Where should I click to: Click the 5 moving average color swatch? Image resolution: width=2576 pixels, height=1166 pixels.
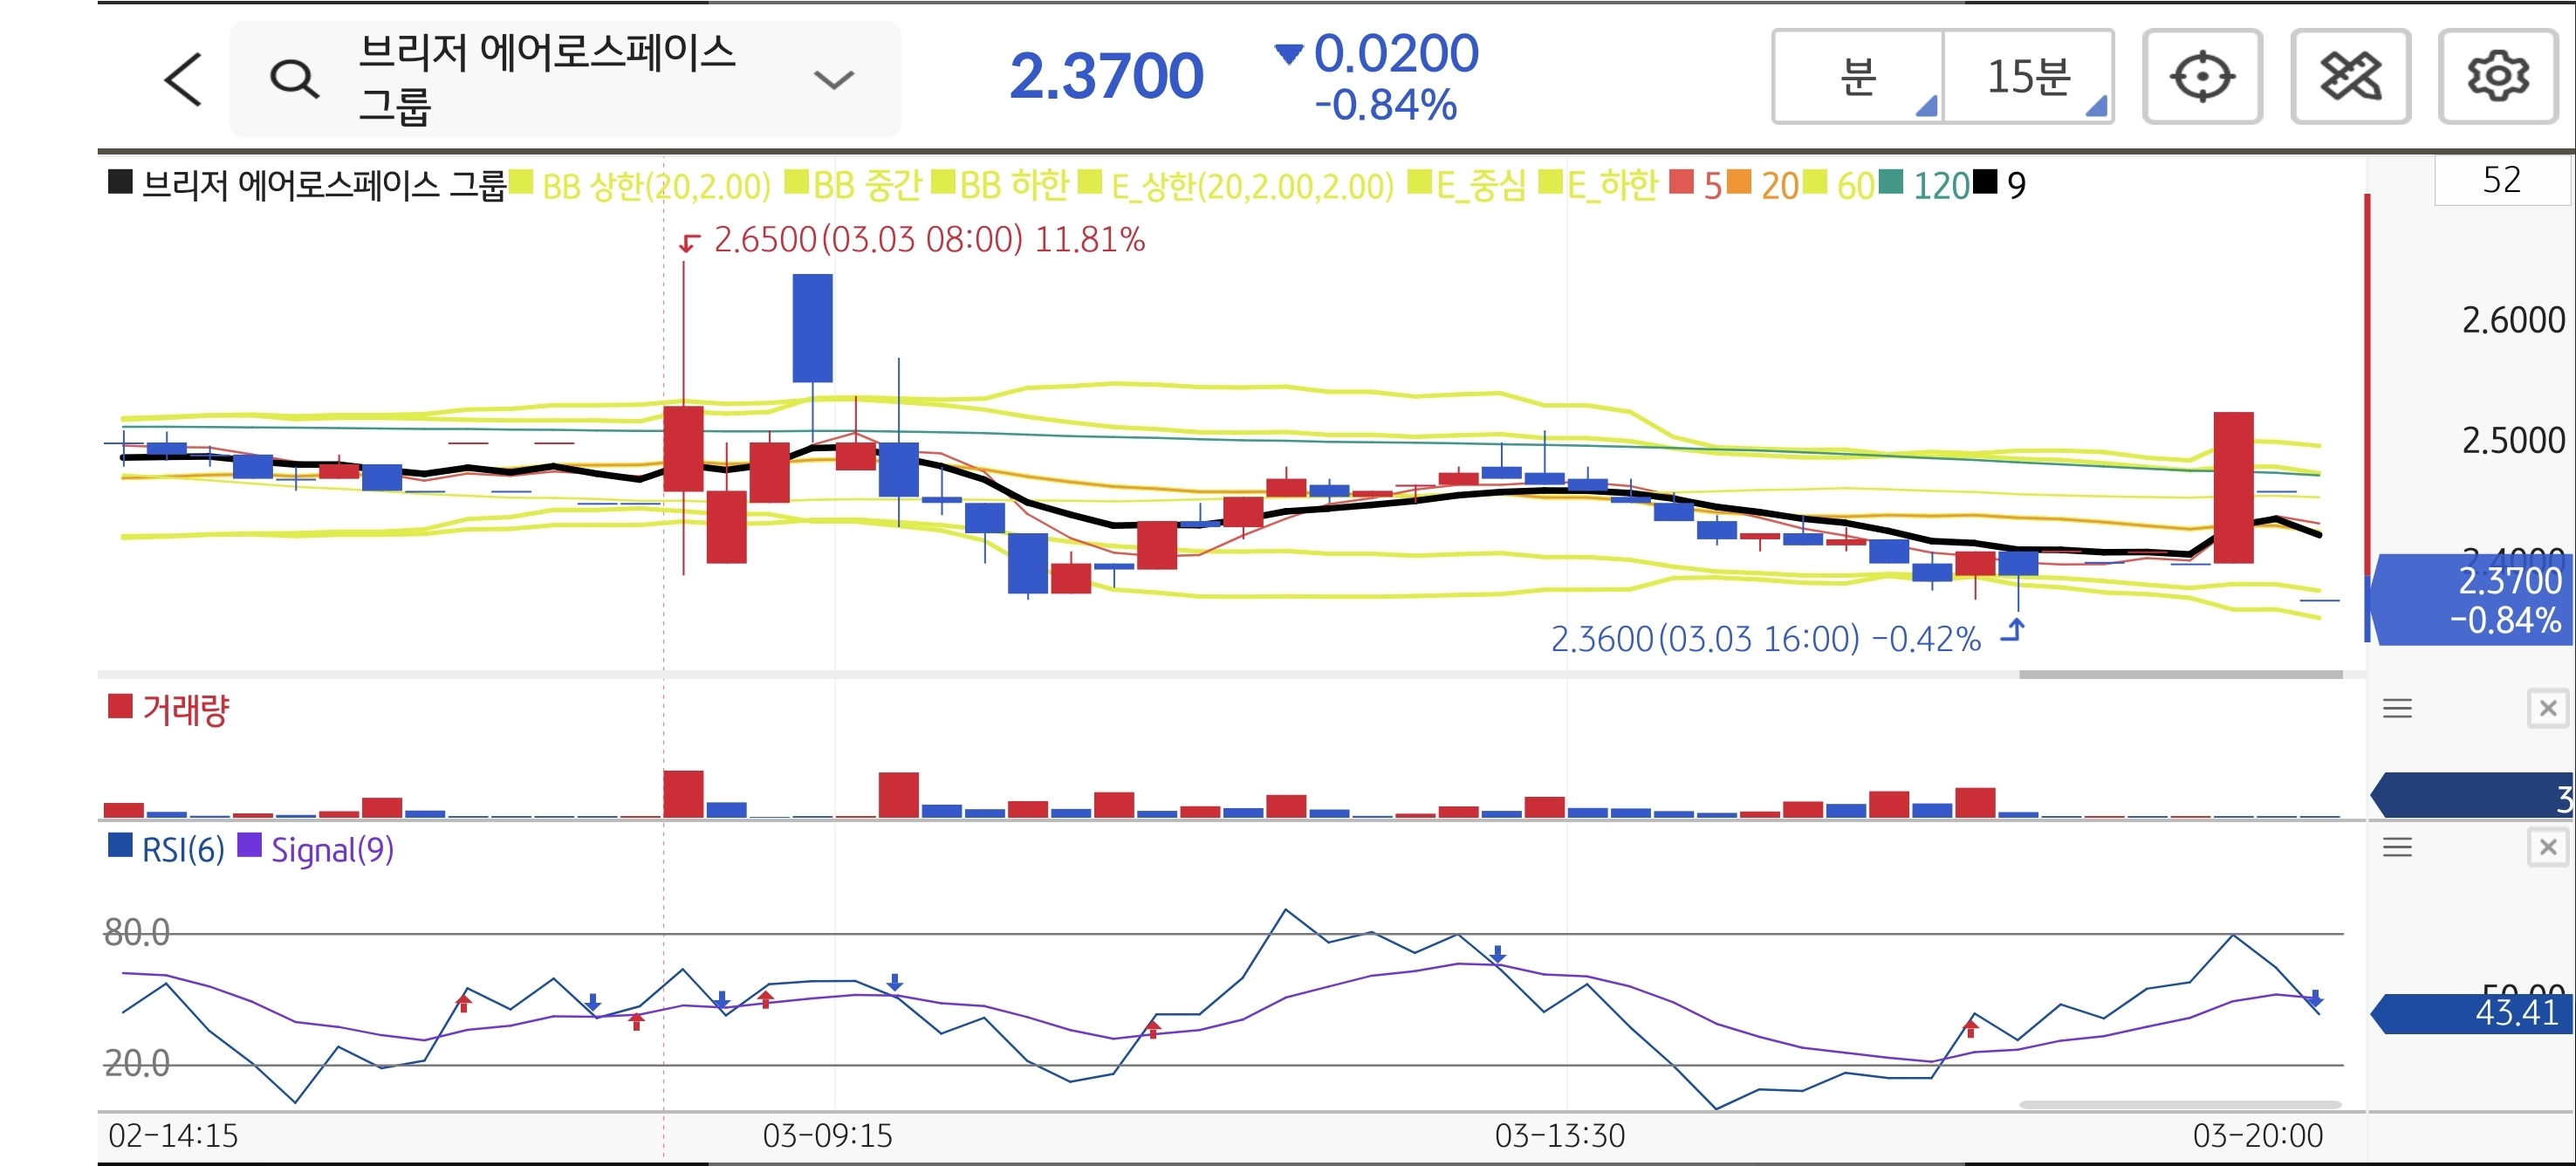coord(1681,183)
